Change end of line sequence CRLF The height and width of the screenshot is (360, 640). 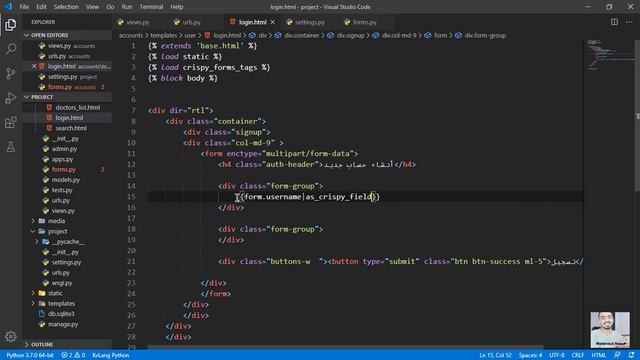[578, 355]
